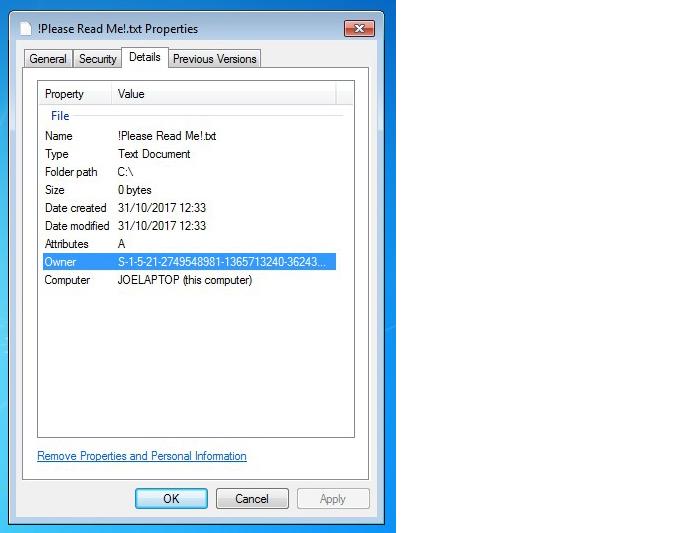Screen dimensions: 700x533
Task: Select the Size property row
Action: (x=189, y=190)
